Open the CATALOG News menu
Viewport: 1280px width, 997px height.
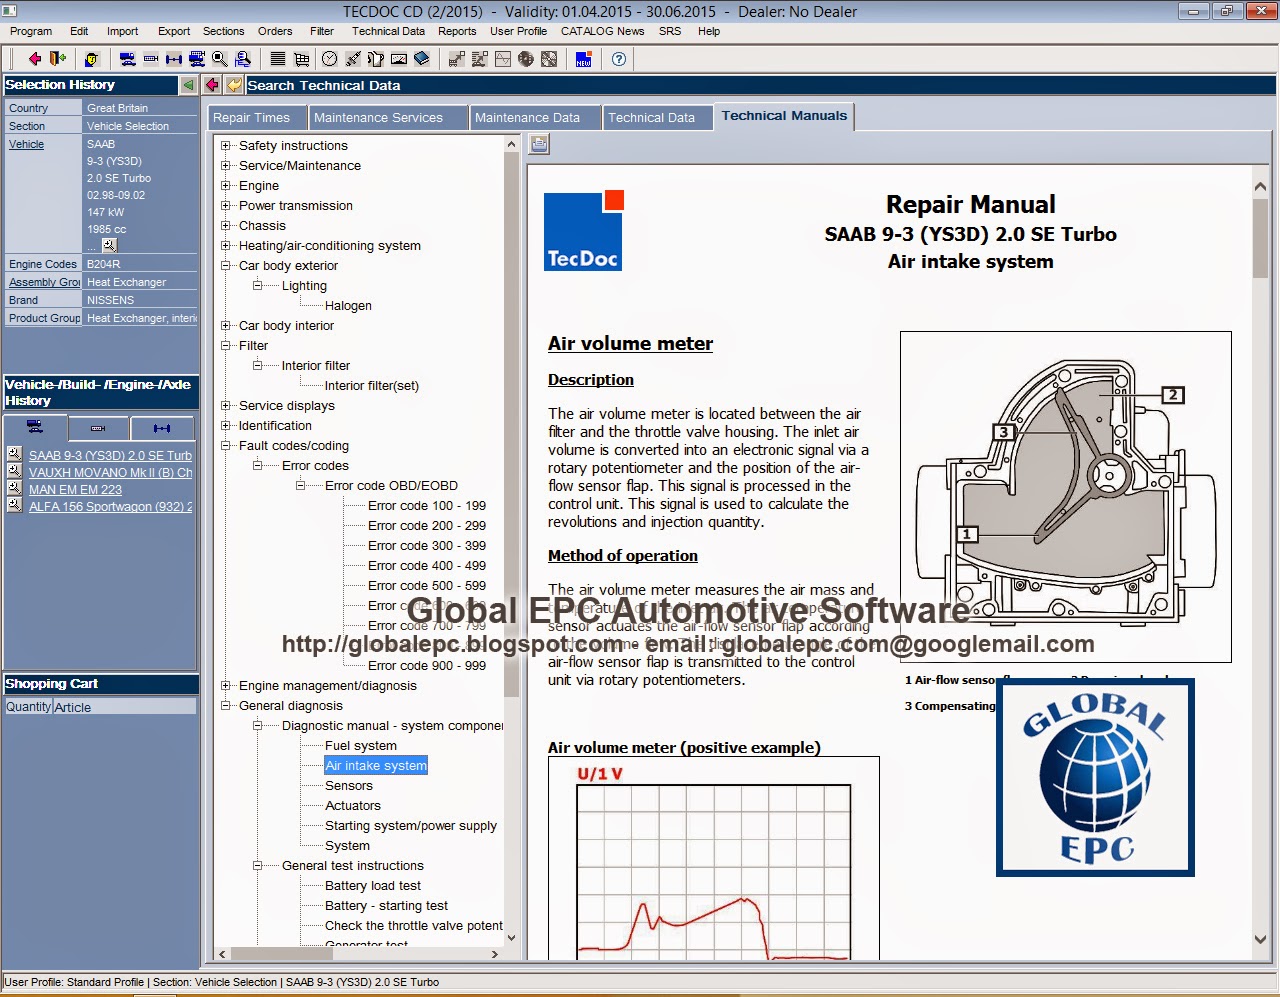click(602, 31)
